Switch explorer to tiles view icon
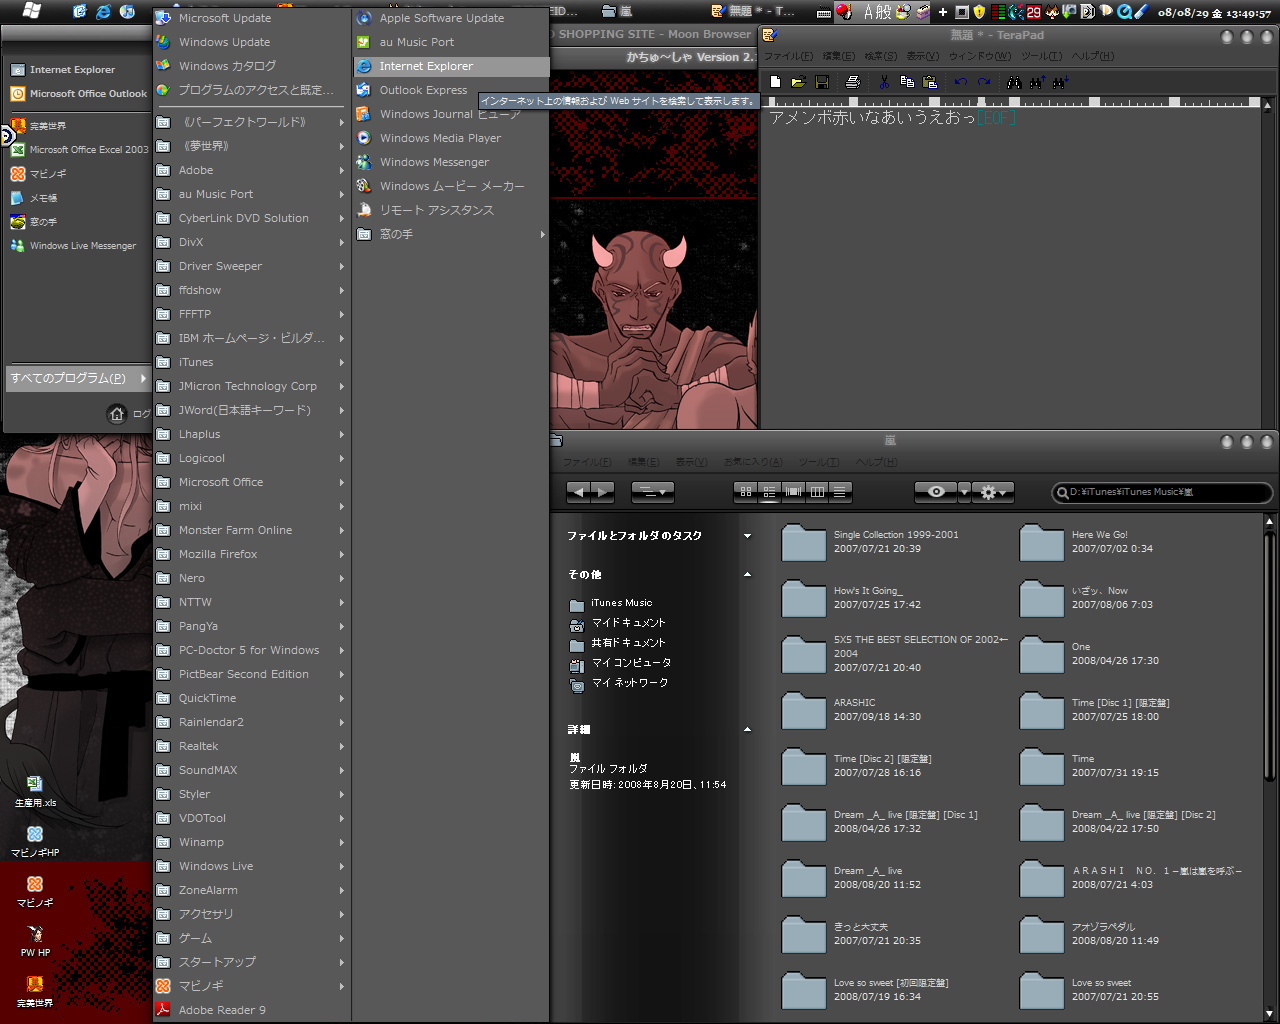 [769, 492]
